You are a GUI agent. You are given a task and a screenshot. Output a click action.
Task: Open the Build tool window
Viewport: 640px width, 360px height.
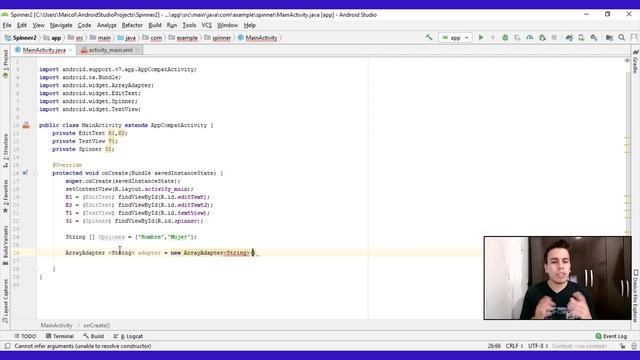(x=93, y=336)
